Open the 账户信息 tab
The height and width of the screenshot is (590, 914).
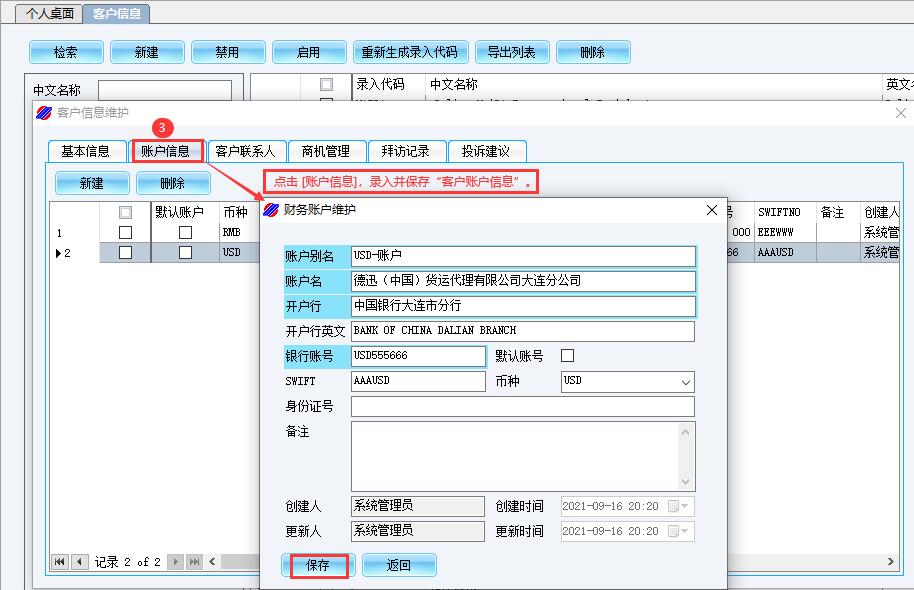click(x=166, y=151)
